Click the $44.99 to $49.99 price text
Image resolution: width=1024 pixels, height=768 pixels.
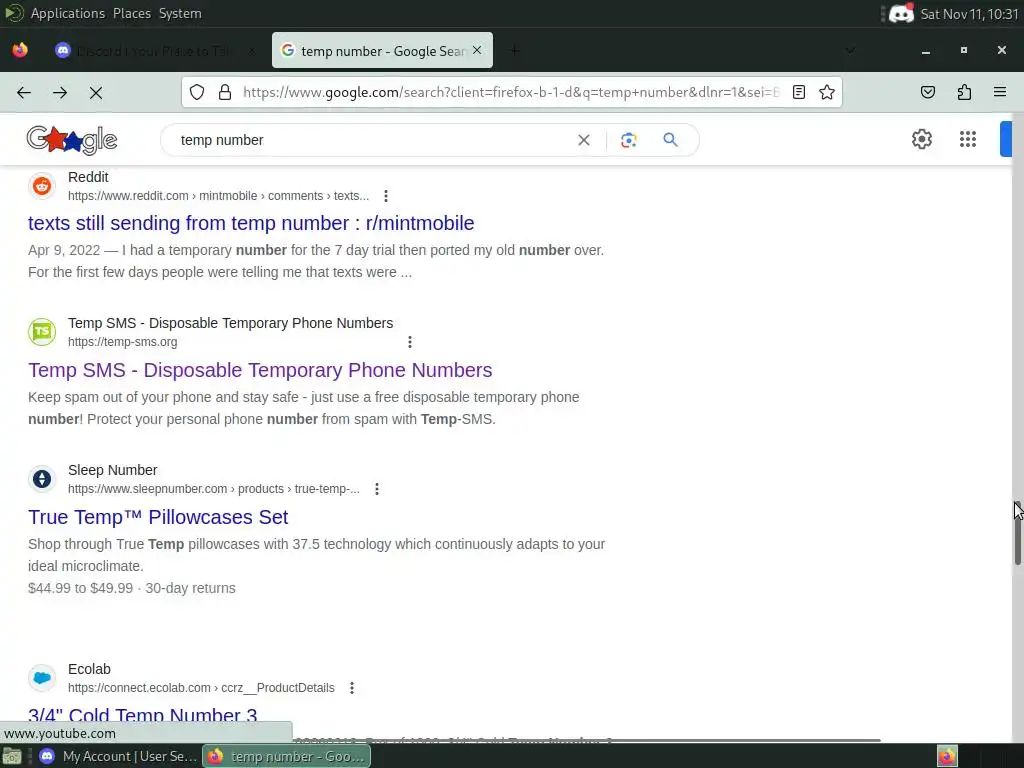click(x=80, y=588)
